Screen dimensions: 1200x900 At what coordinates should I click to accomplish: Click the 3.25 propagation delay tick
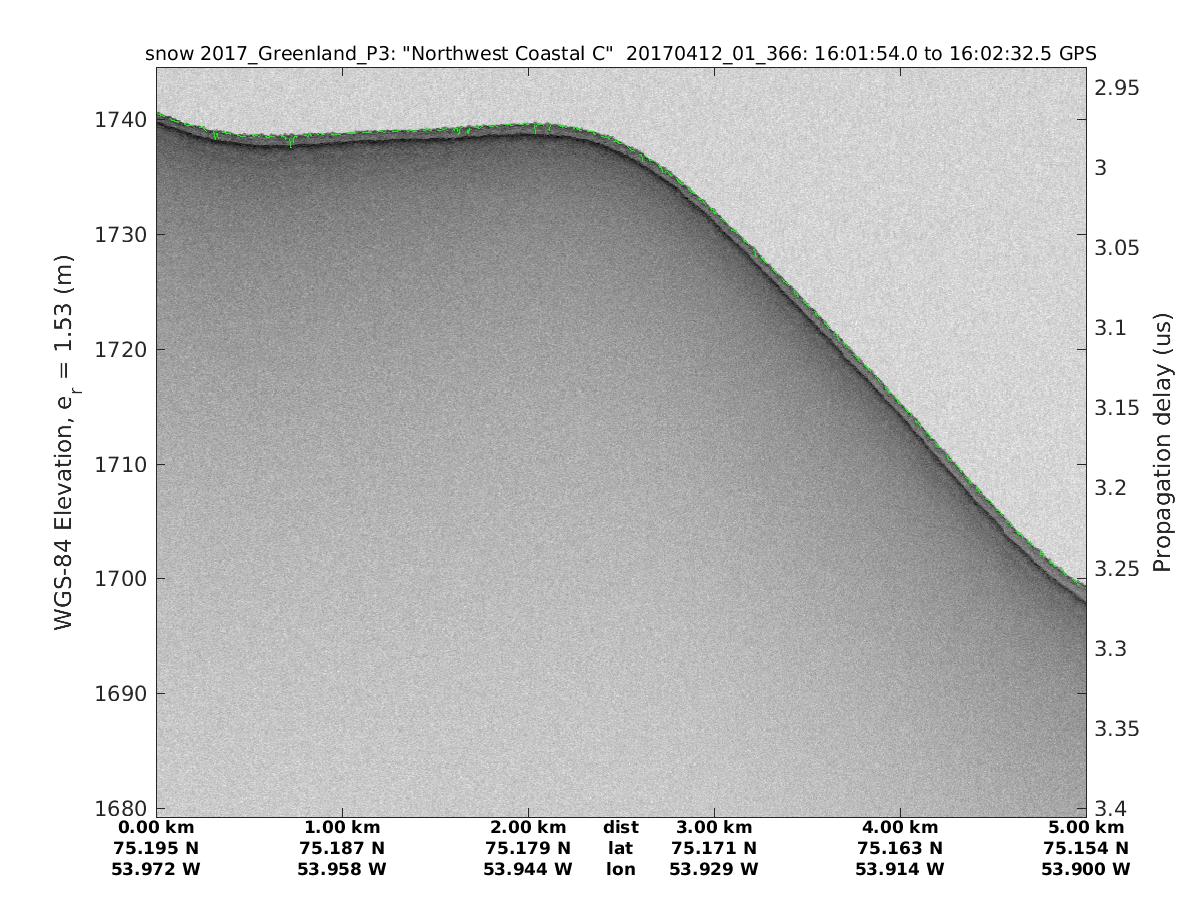1116,568
